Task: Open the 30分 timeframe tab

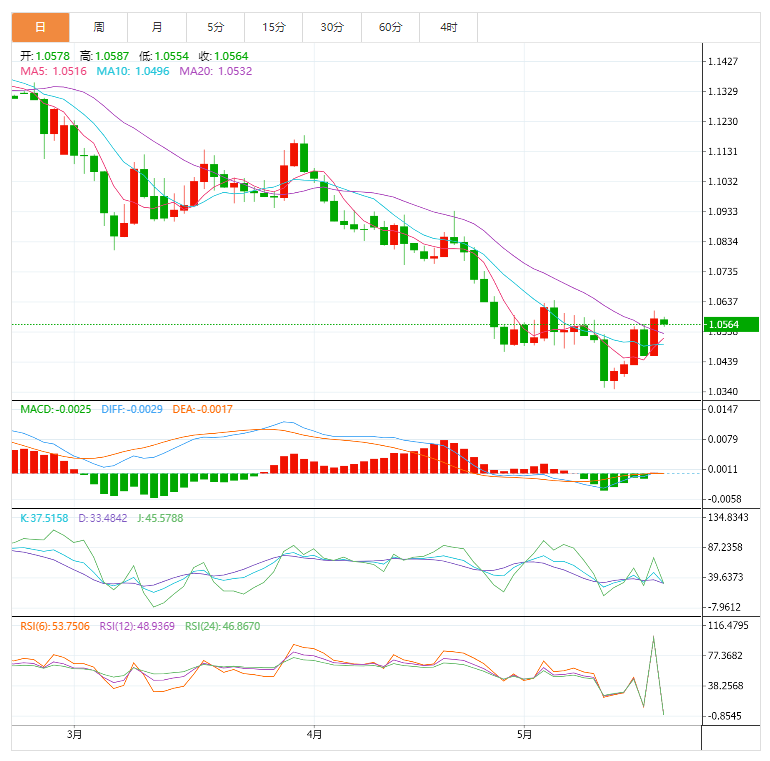Action: (332, 27)
